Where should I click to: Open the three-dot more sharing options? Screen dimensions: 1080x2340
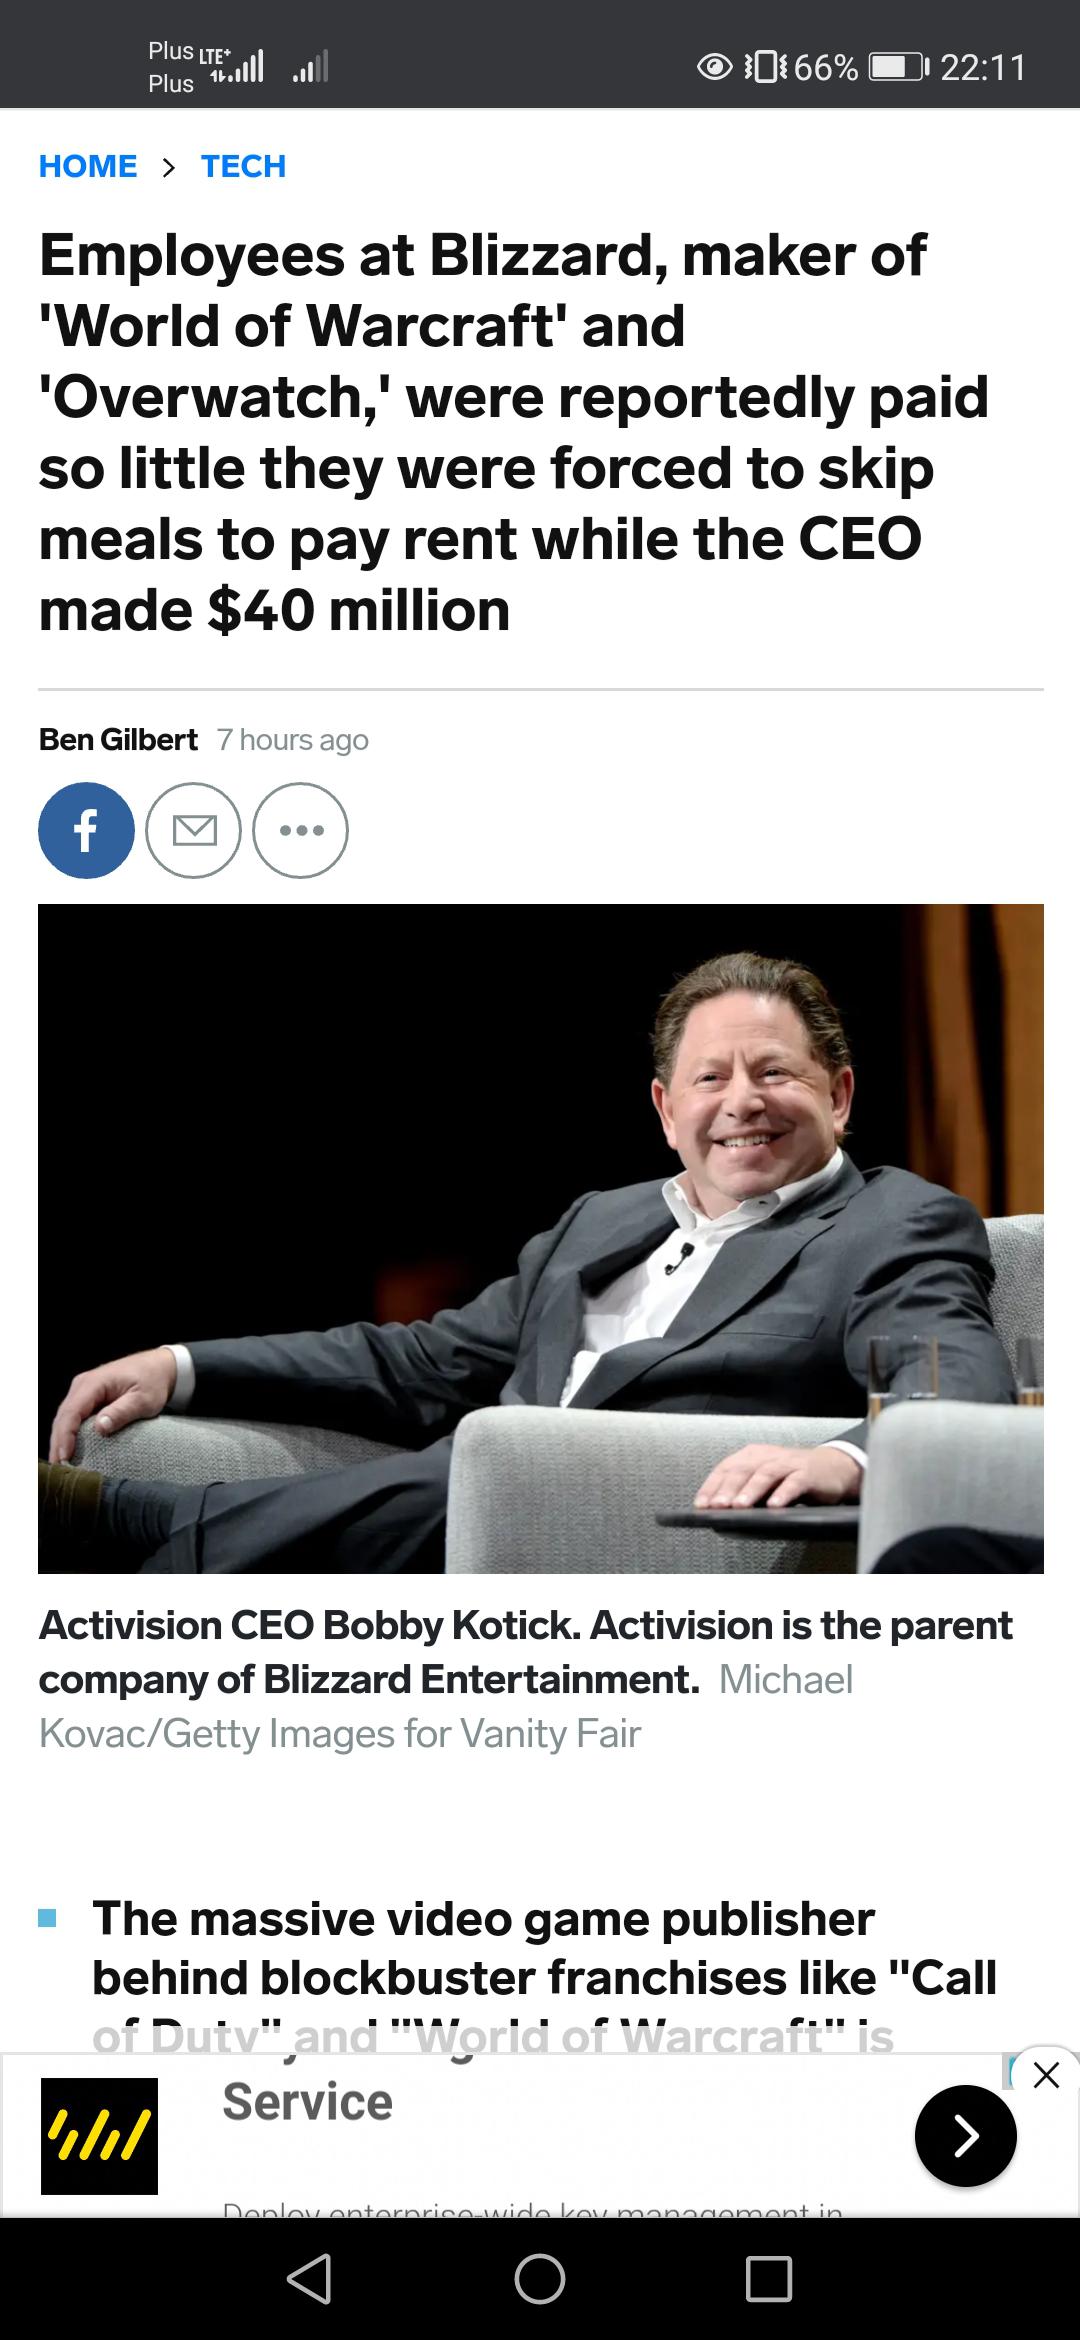pyautogui.click(x=301, y=830)
